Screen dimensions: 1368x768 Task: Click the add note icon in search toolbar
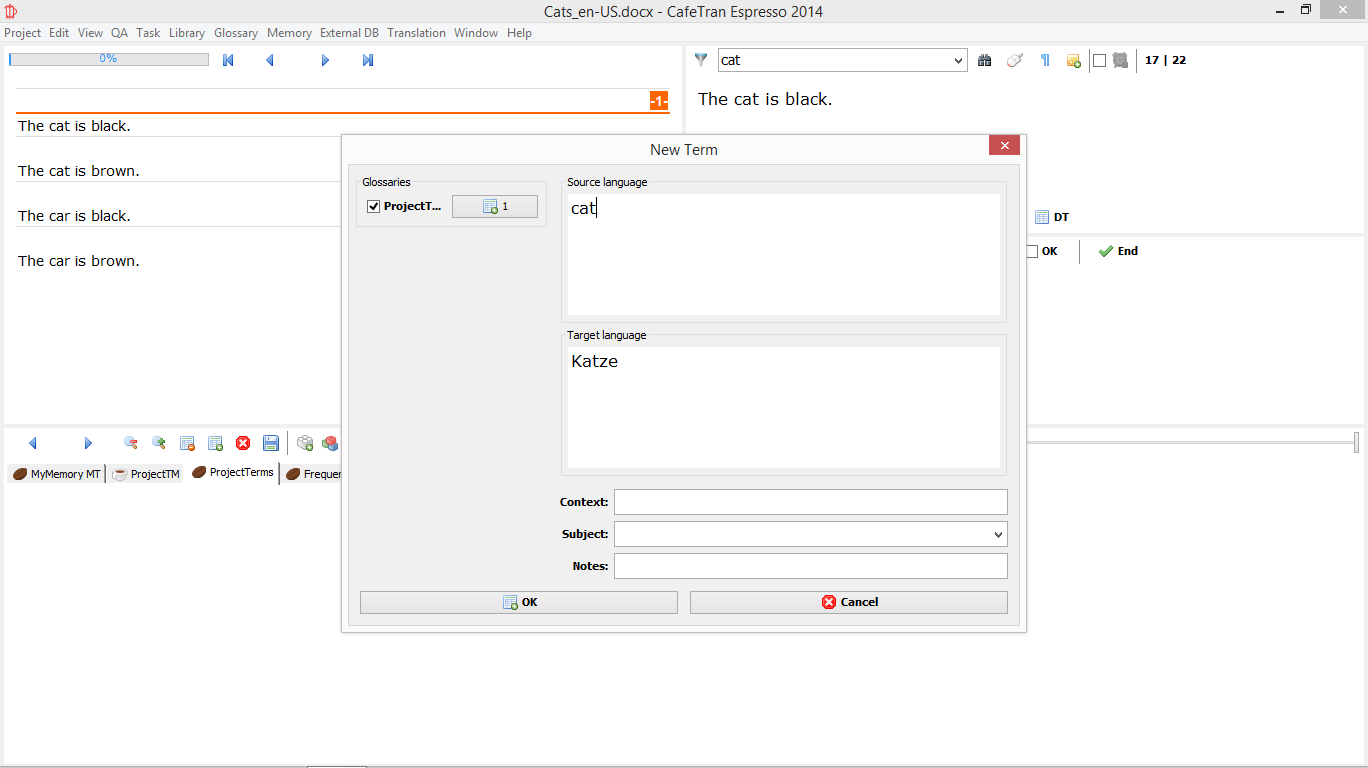click(1073, 61)
